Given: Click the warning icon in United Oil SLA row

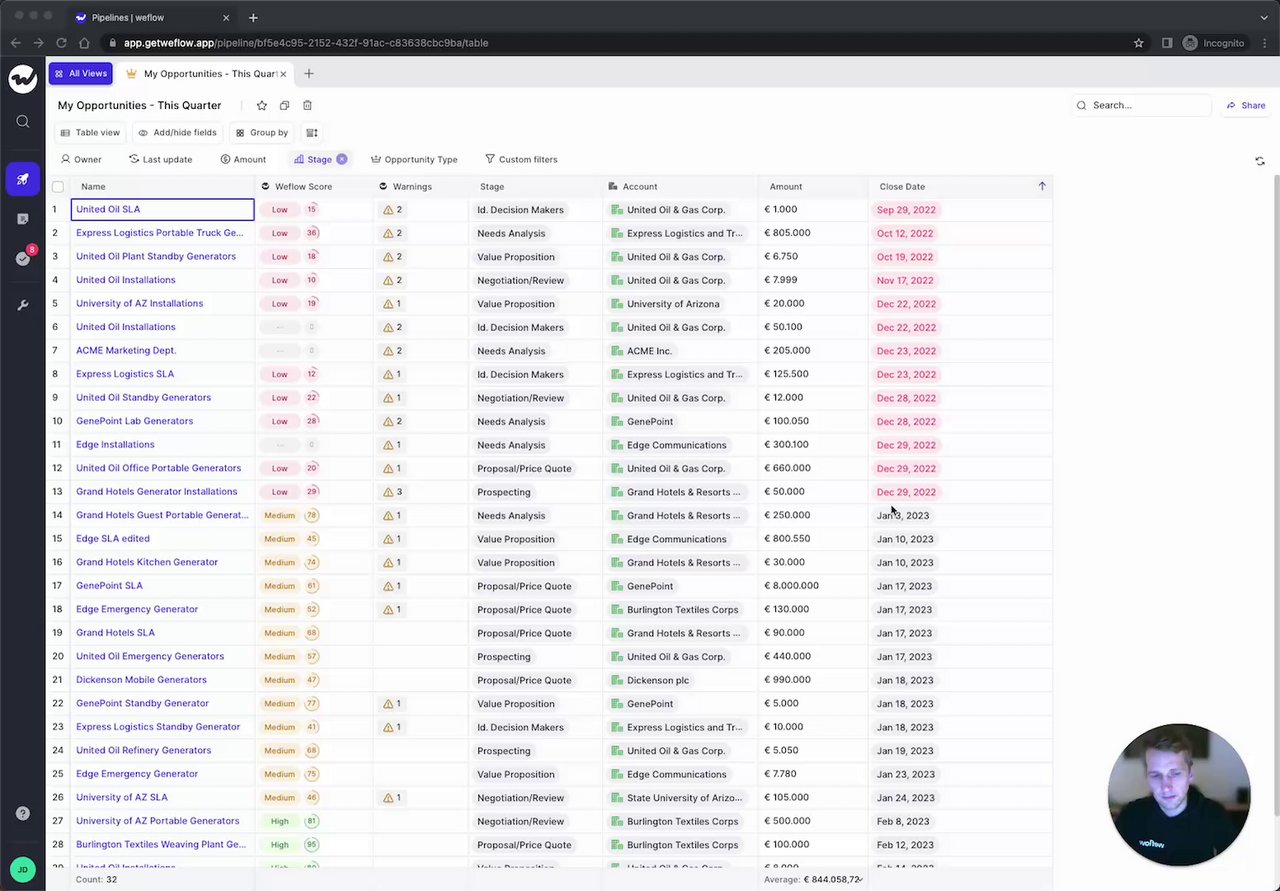Looking at the screenshot, I should pos(388,210).
